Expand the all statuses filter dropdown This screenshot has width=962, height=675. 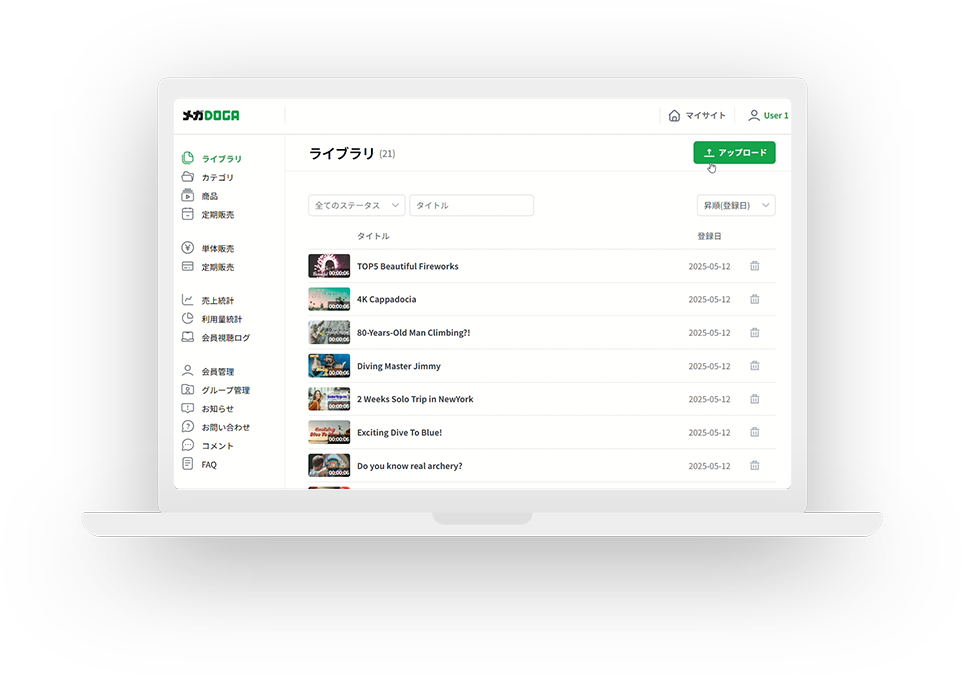coord(356,205)
